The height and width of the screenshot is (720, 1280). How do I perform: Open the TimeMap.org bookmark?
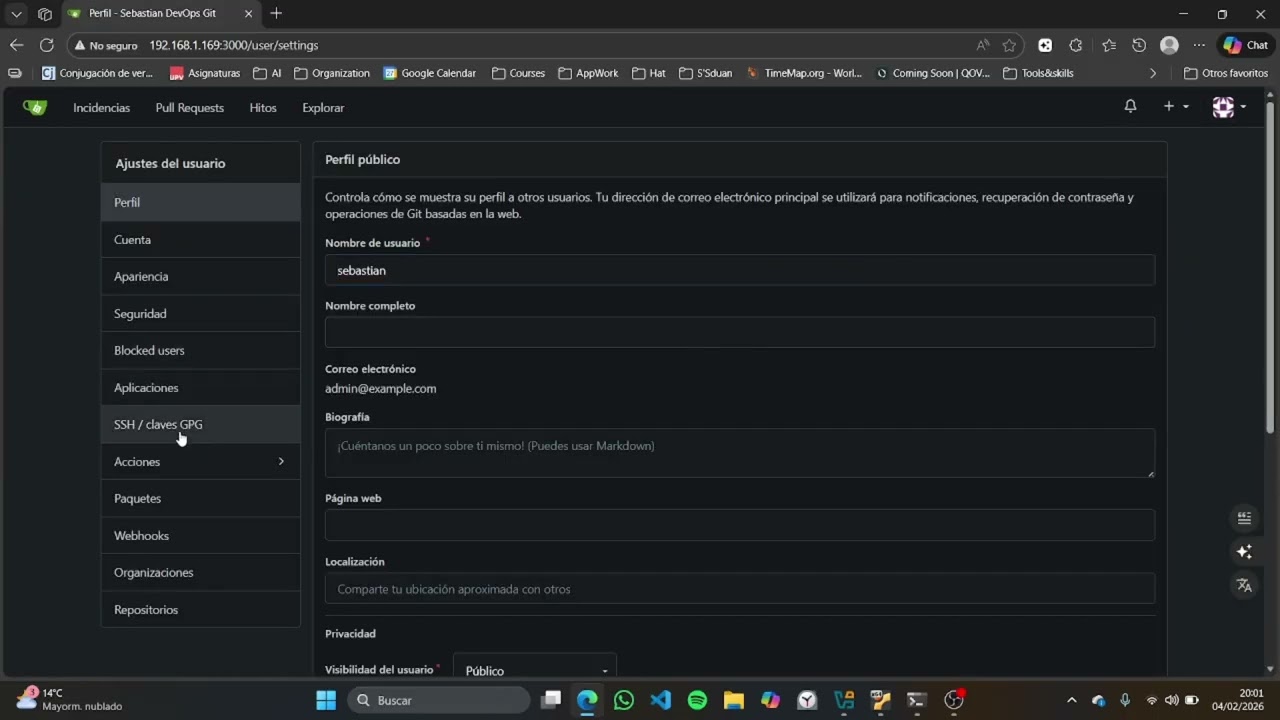coord(804,73)
